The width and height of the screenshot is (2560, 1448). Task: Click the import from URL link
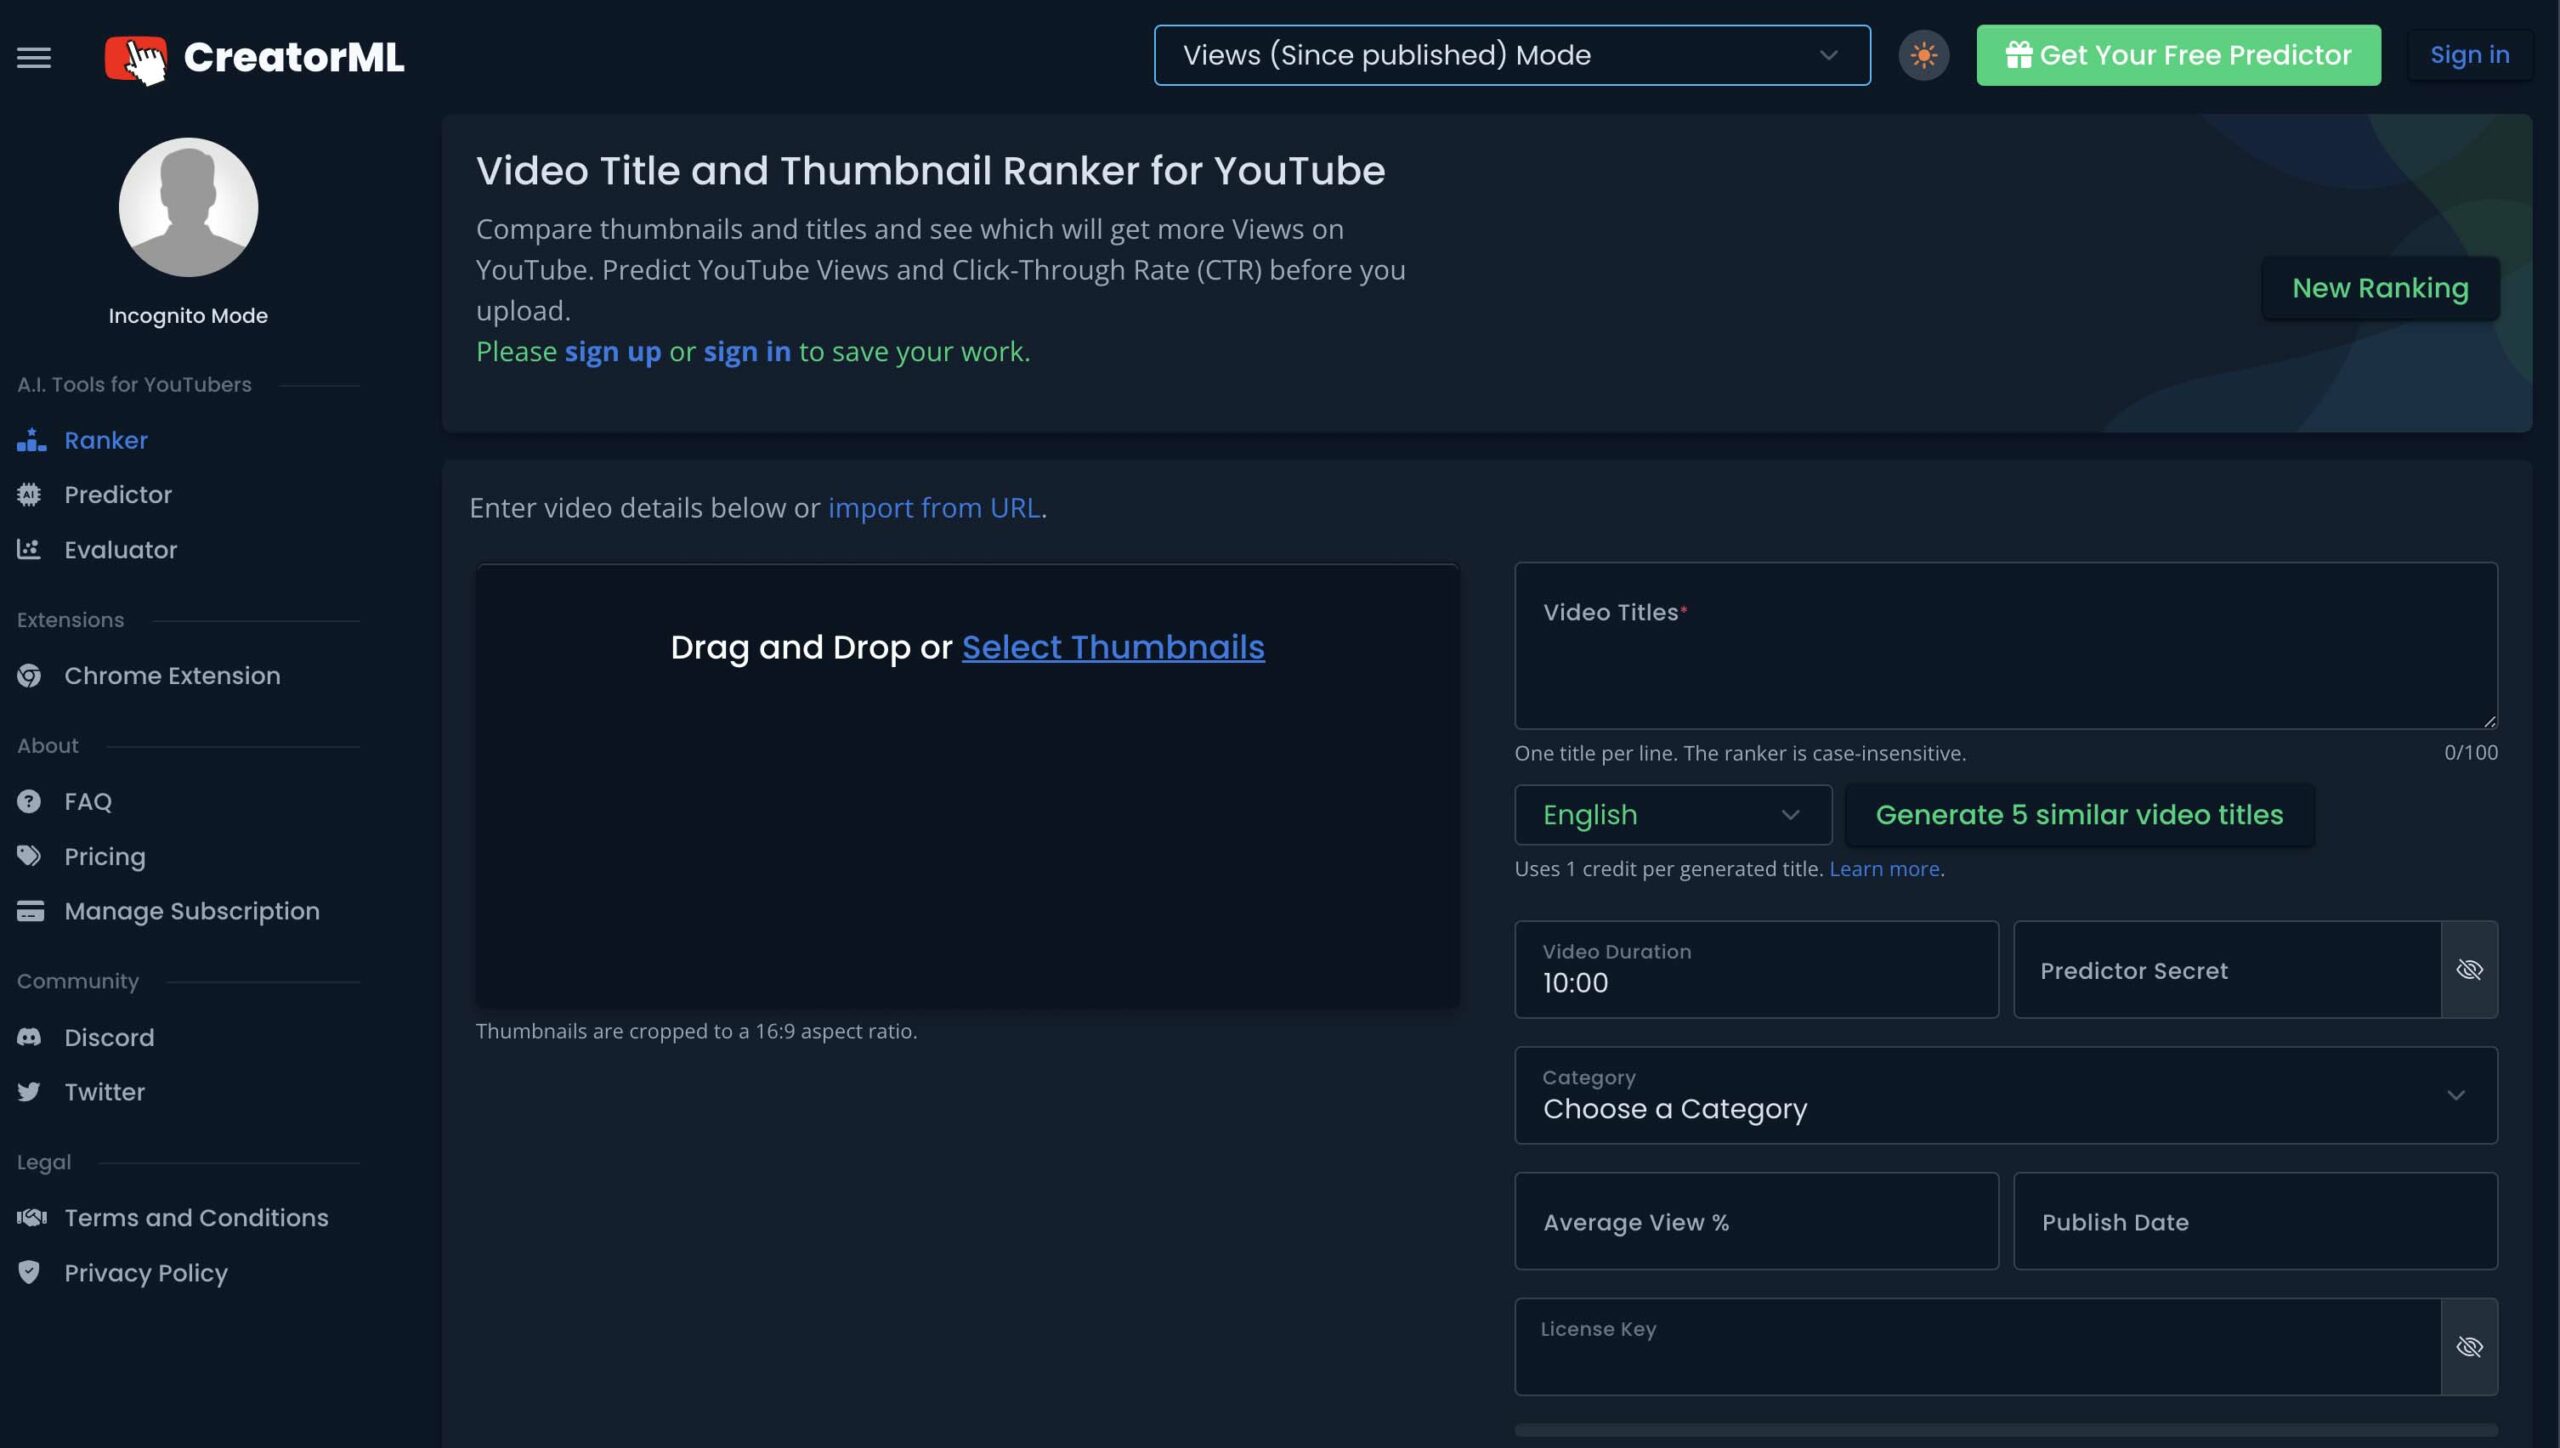click(932, 508)
